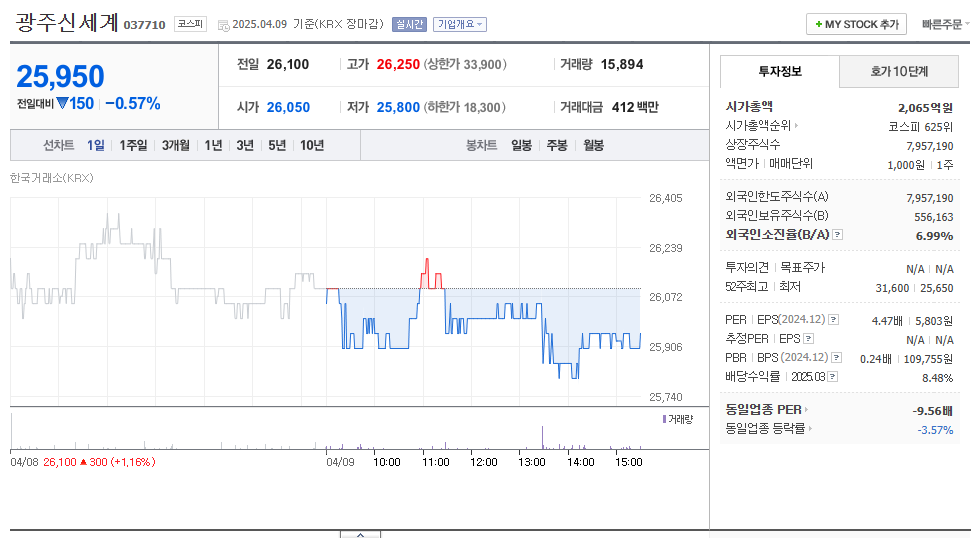Screen dimensions: 979x538
Task: Select the 3년 line chart period
Action: (245, 145)
